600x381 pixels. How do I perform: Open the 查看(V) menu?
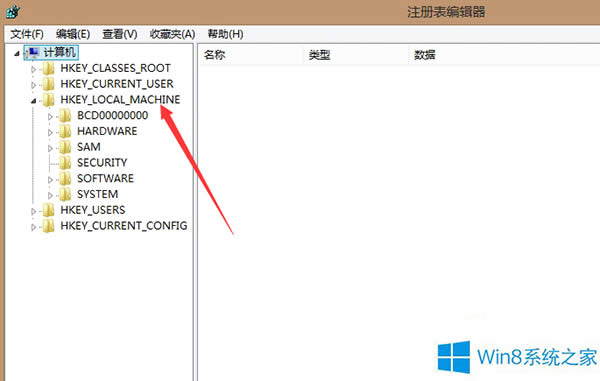pyautogui.click(x=120, y=34)
